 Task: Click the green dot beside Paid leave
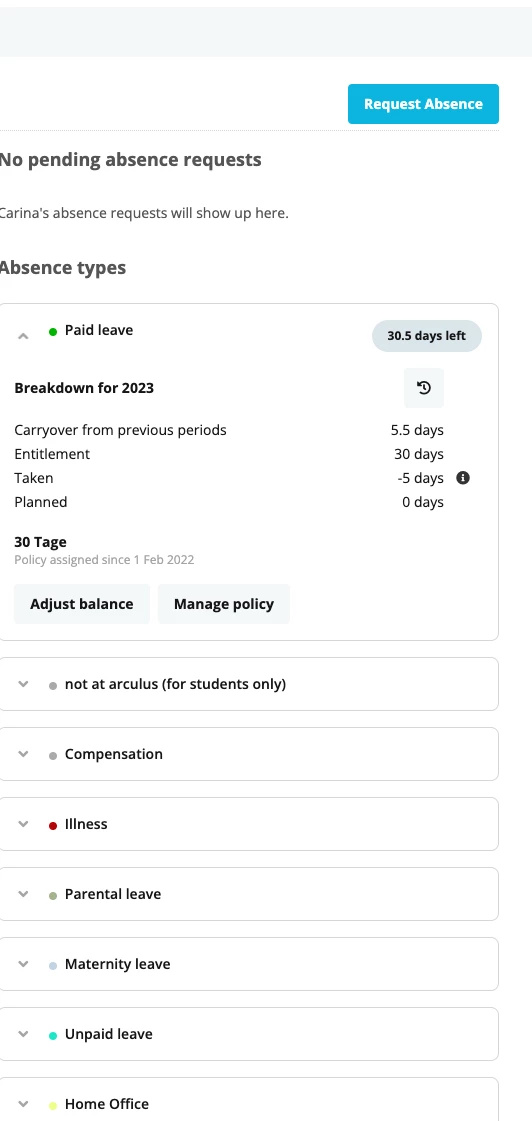tap(53, 332)
